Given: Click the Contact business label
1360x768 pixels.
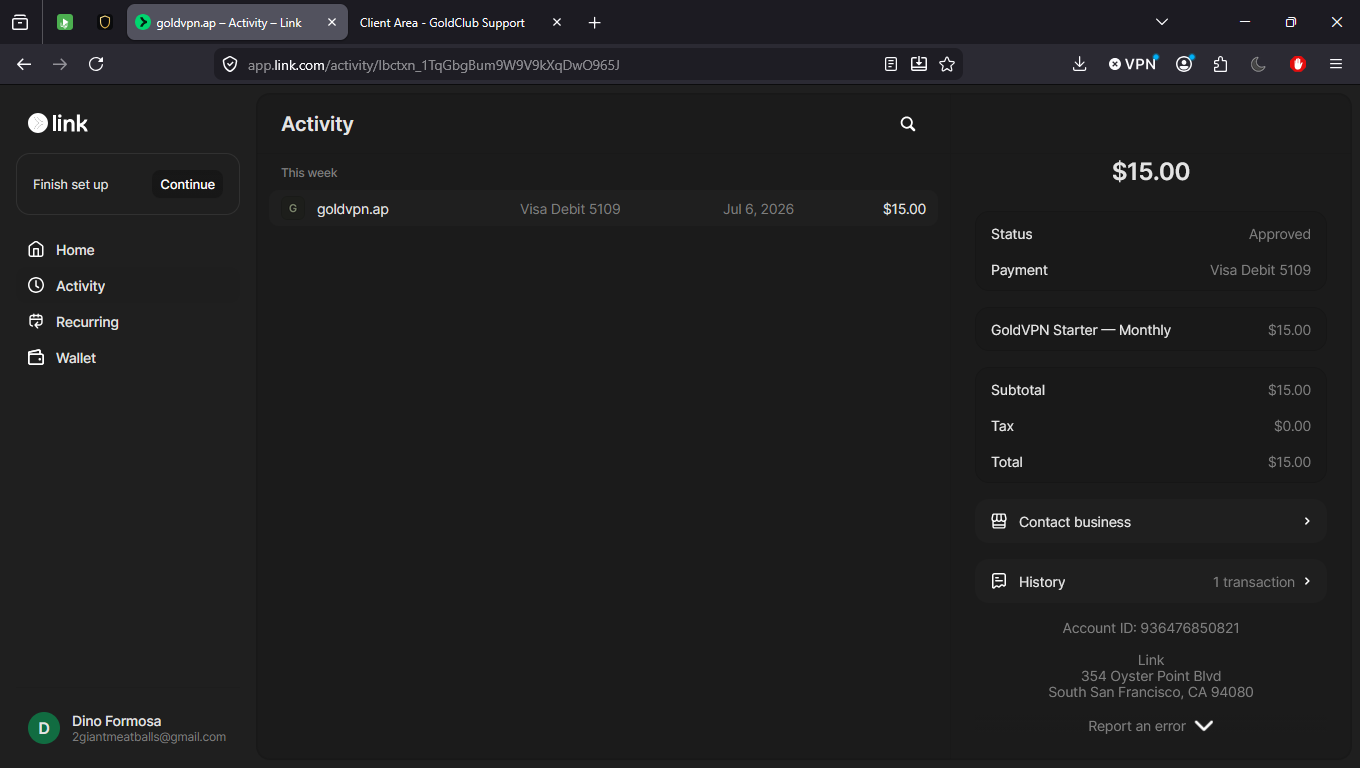Looking at the screenshot, I should (x=1075, y=522).
